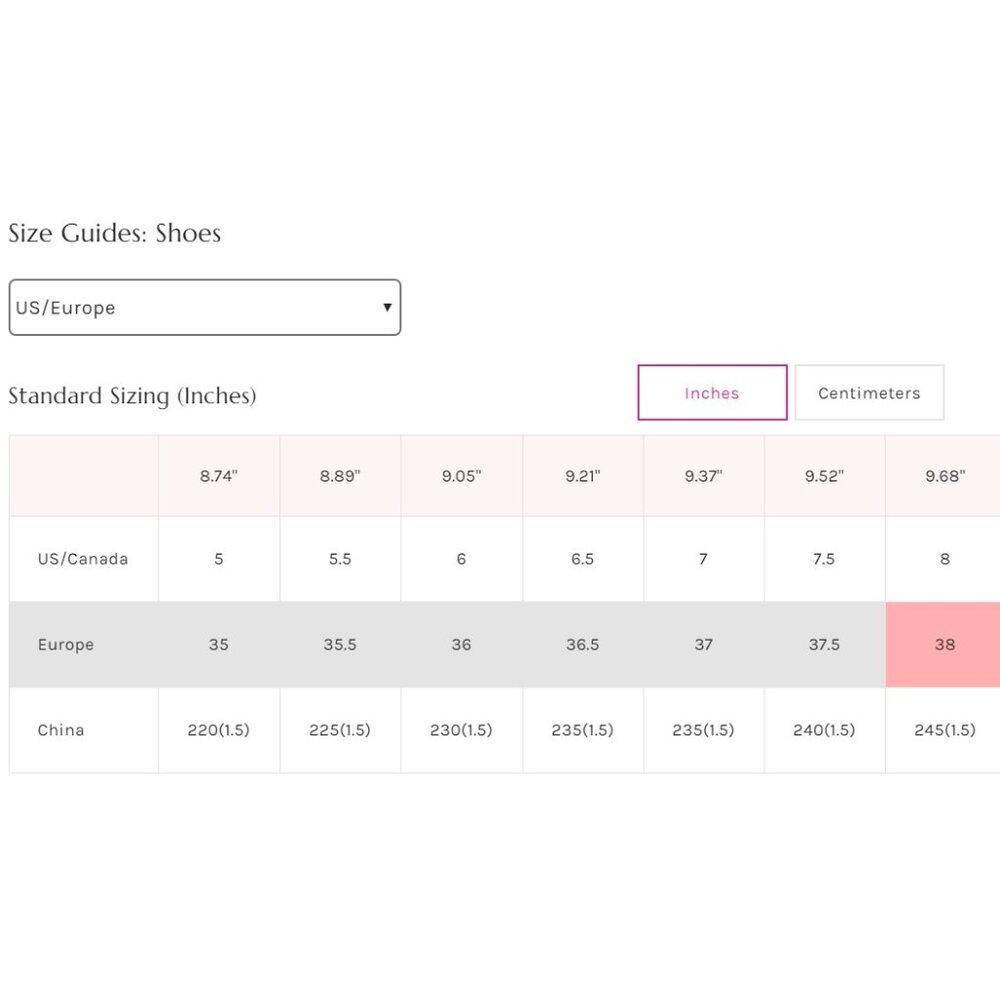This screenshot has height=1000, width=1000.
Task: Click the China row label
Action: [61, 730]
